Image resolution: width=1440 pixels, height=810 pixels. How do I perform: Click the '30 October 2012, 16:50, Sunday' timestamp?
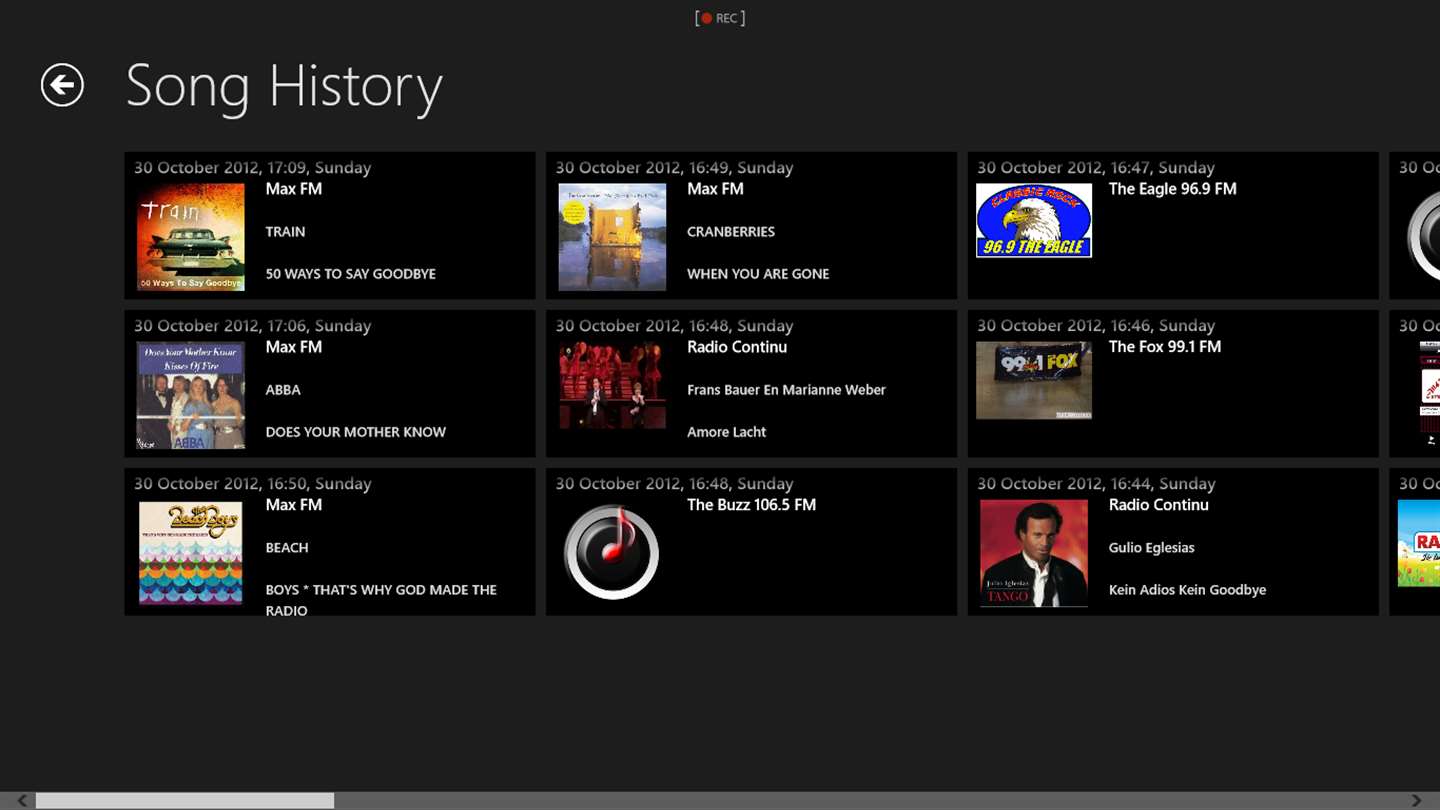pyautogui.click(x=253, y=484)
